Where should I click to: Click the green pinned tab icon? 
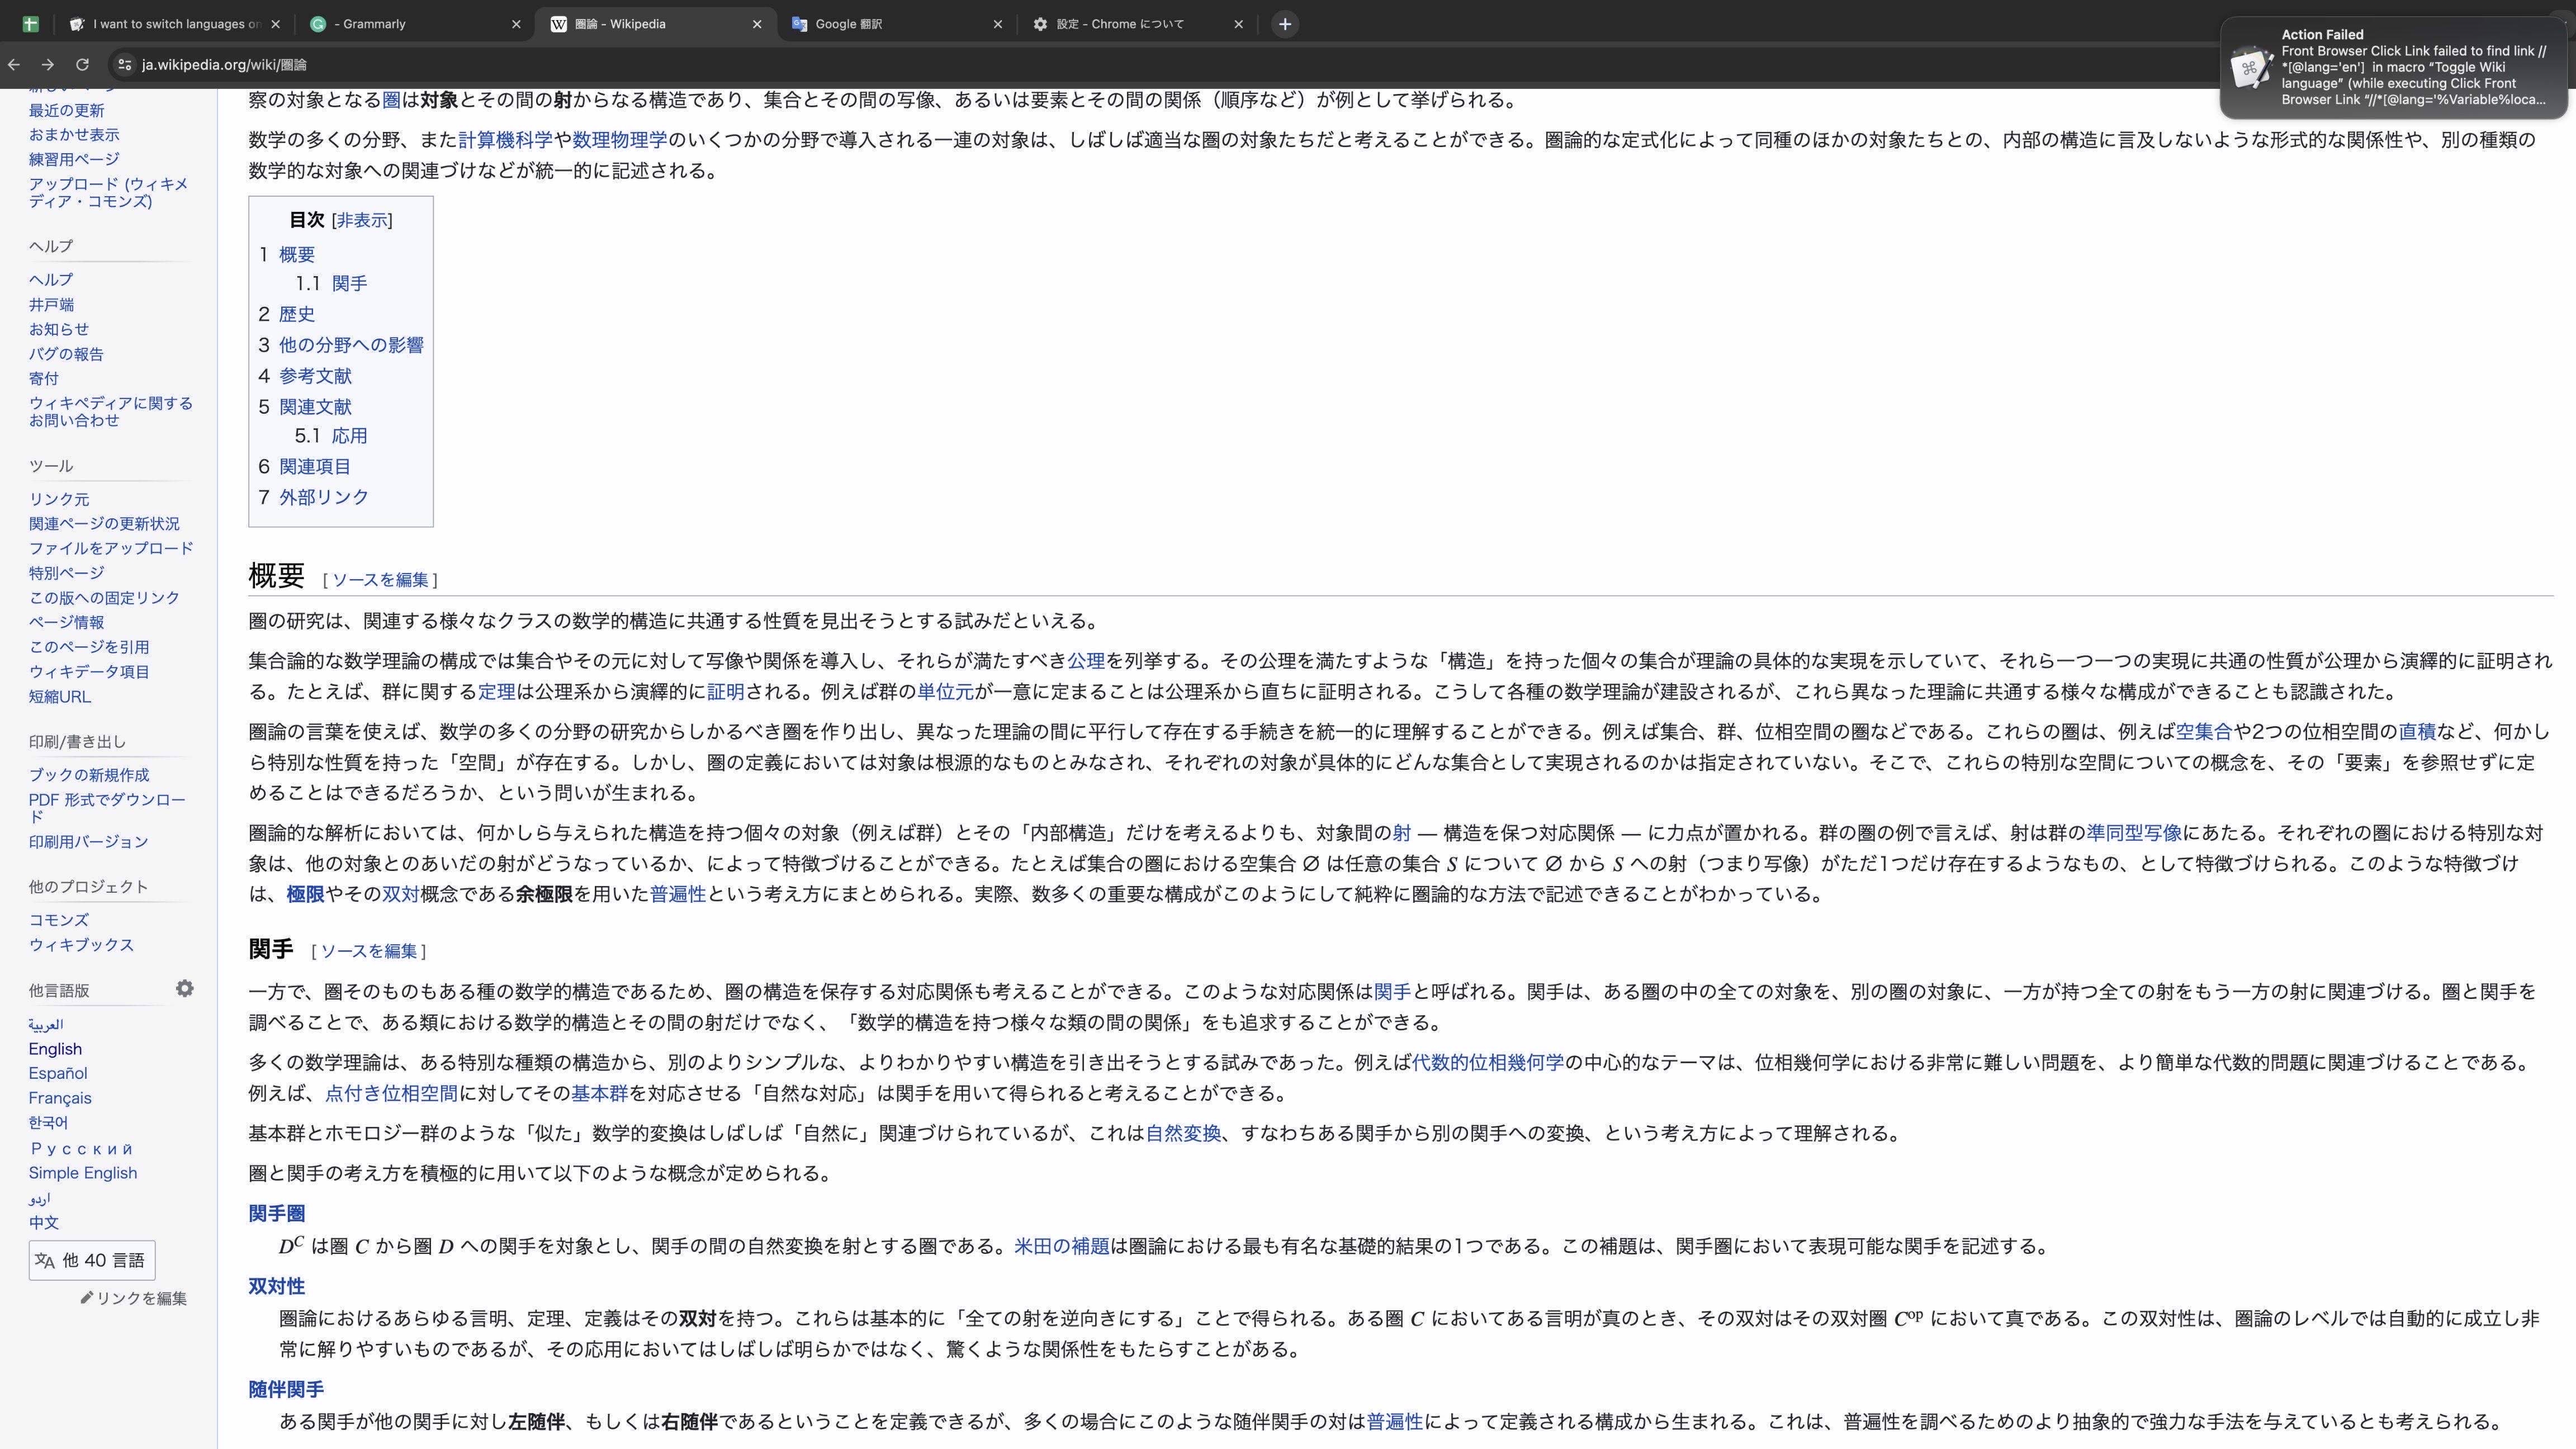30,24
